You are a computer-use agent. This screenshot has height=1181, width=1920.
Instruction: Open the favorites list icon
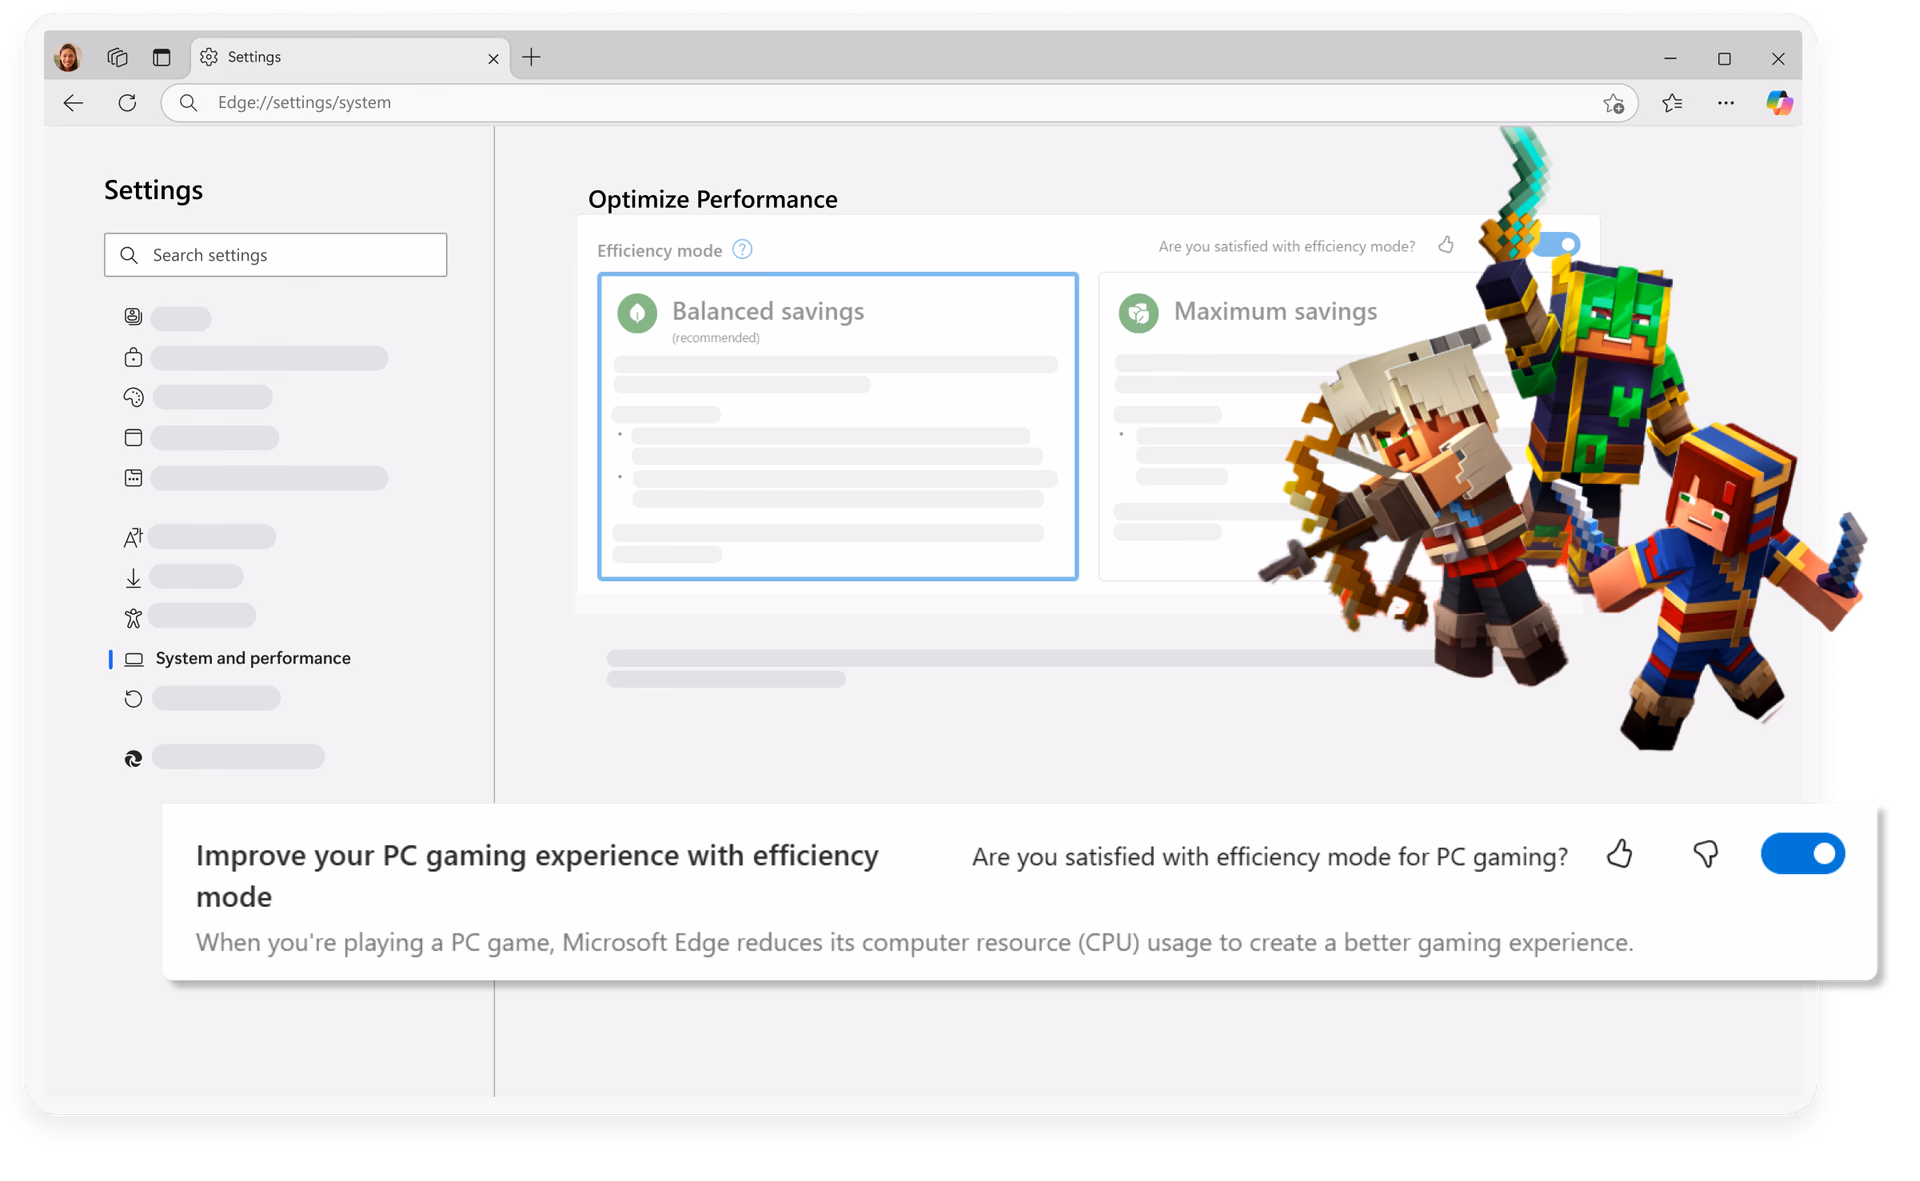click(1672, 102)
